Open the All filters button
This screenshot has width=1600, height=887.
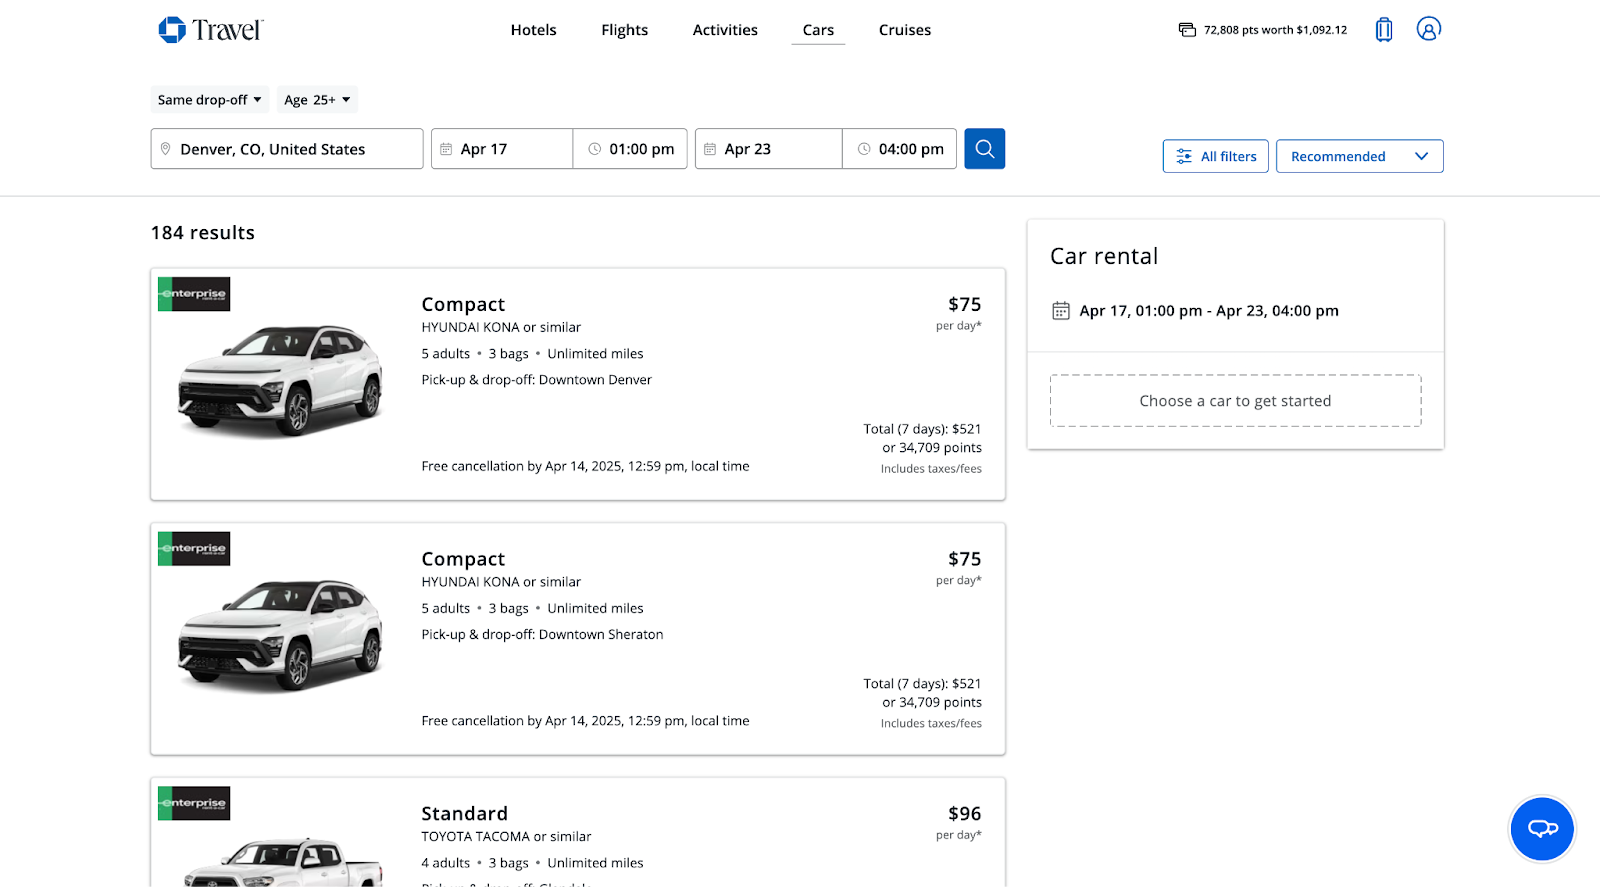coord(1216,156)
